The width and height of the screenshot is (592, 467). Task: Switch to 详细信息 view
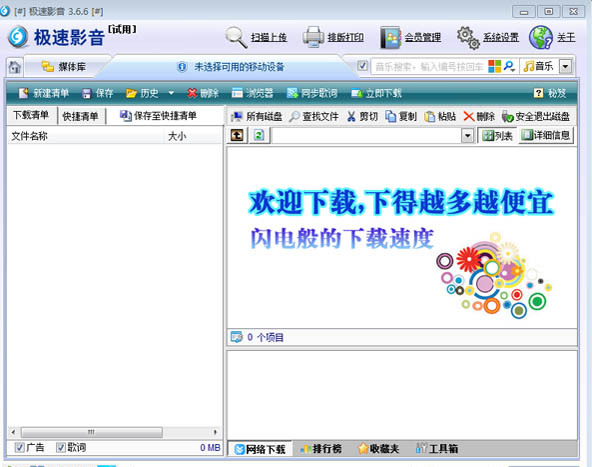pos(546,135)
